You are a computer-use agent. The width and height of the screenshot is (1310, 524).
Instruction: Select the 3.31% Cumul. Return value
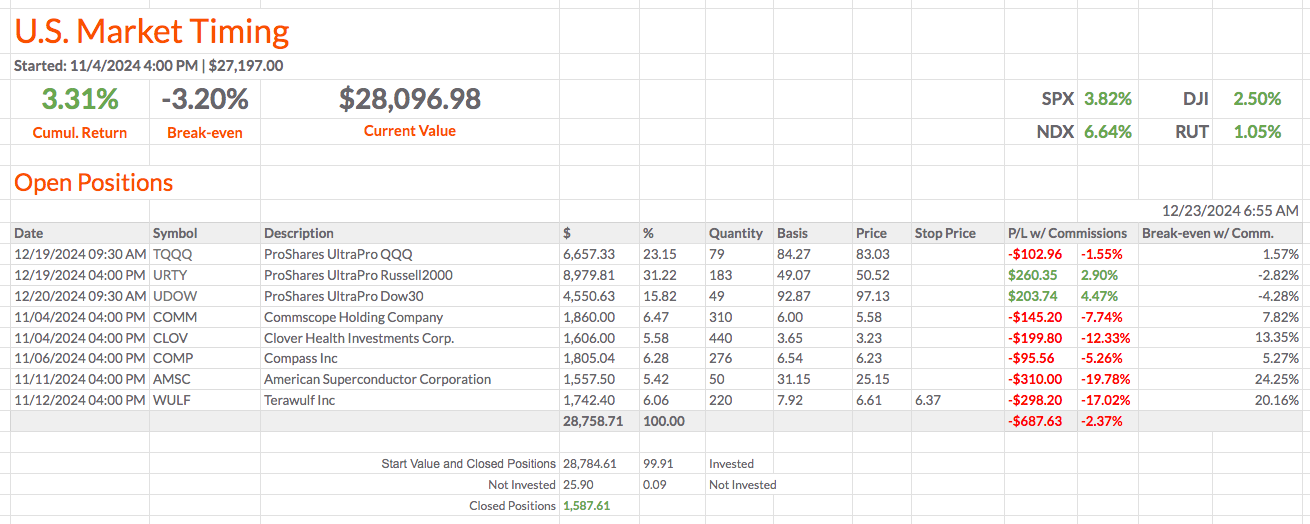[80, 99]
